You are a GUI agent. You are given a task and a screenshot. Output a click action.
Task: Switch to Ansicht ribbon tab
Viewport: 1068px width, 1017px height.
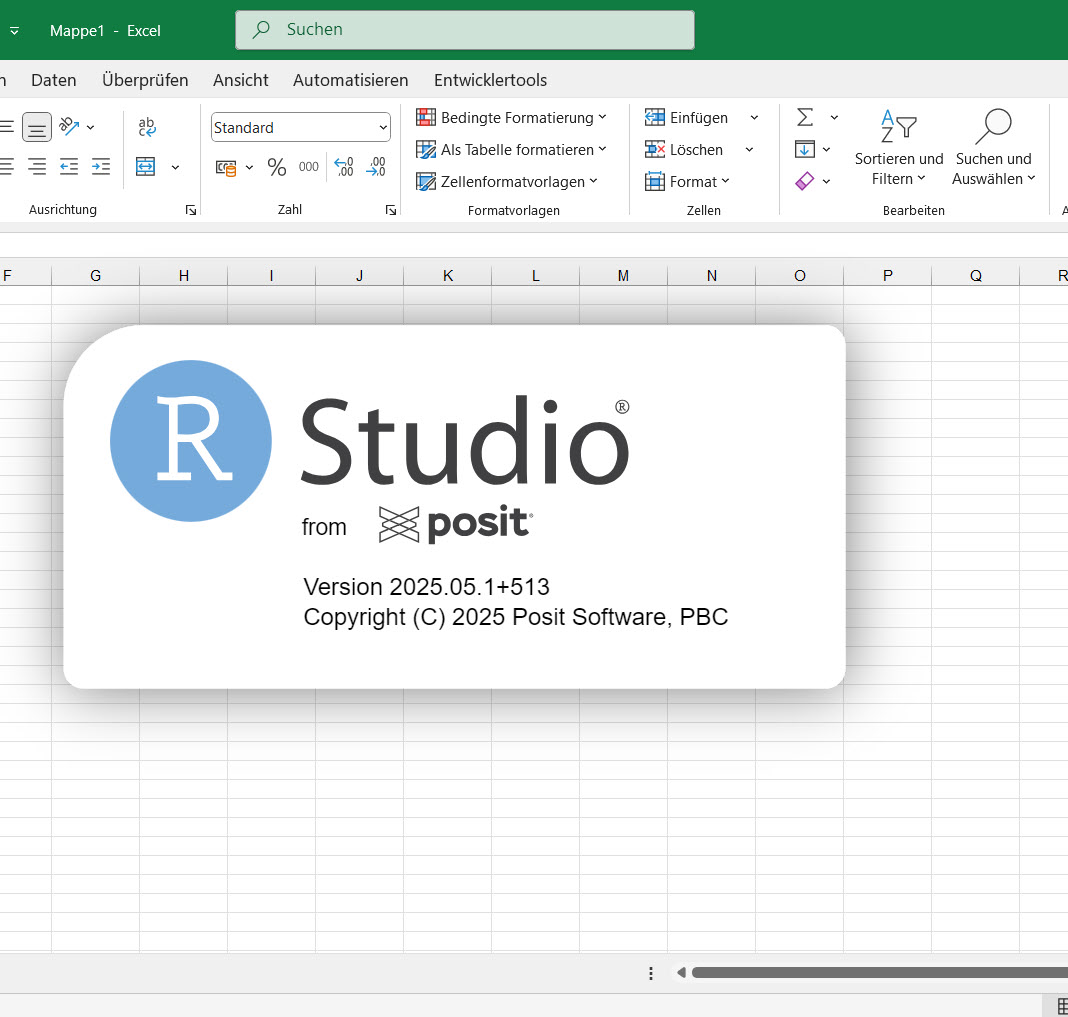coord(240,80)
